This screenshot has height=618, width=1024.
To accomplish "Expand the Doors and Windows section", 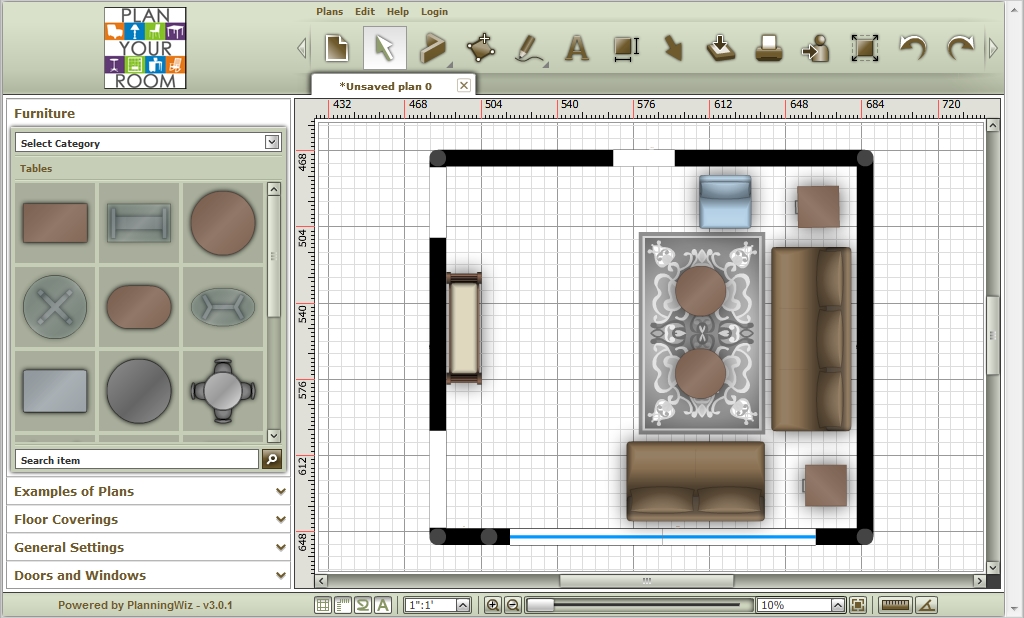I will (x=148, y=575).
